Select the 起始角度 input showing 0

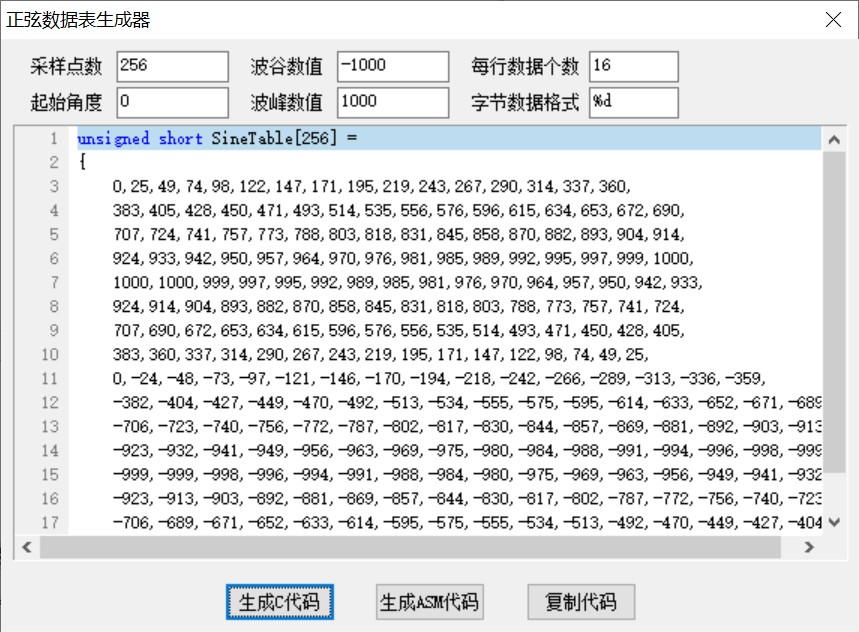[172, 102]
